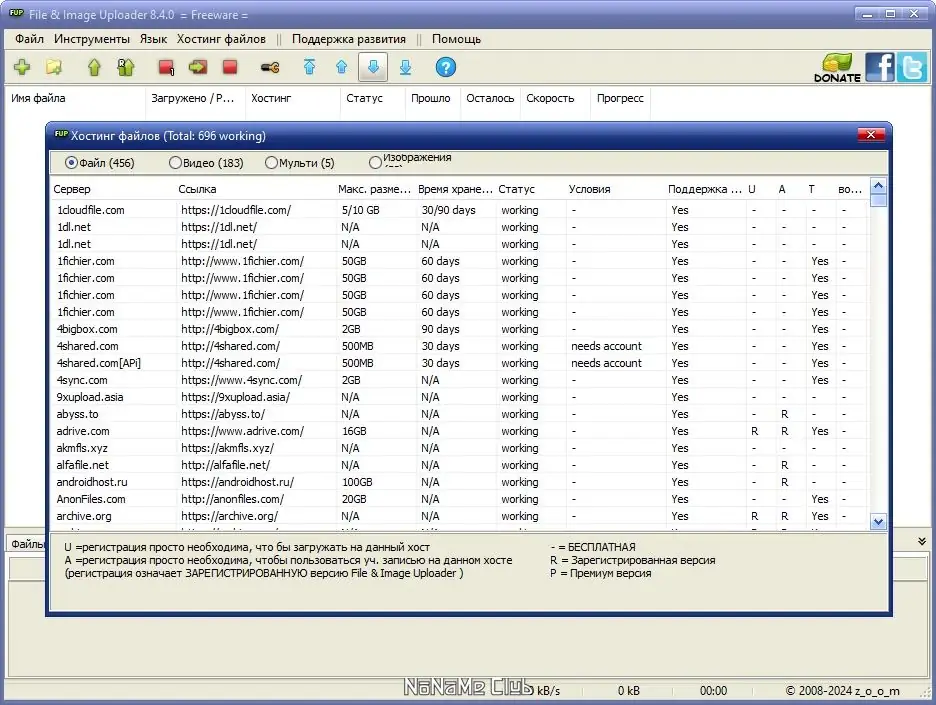Open the Язык menu
This screenshot has width=936, height=705.
(x=153, y=39)
